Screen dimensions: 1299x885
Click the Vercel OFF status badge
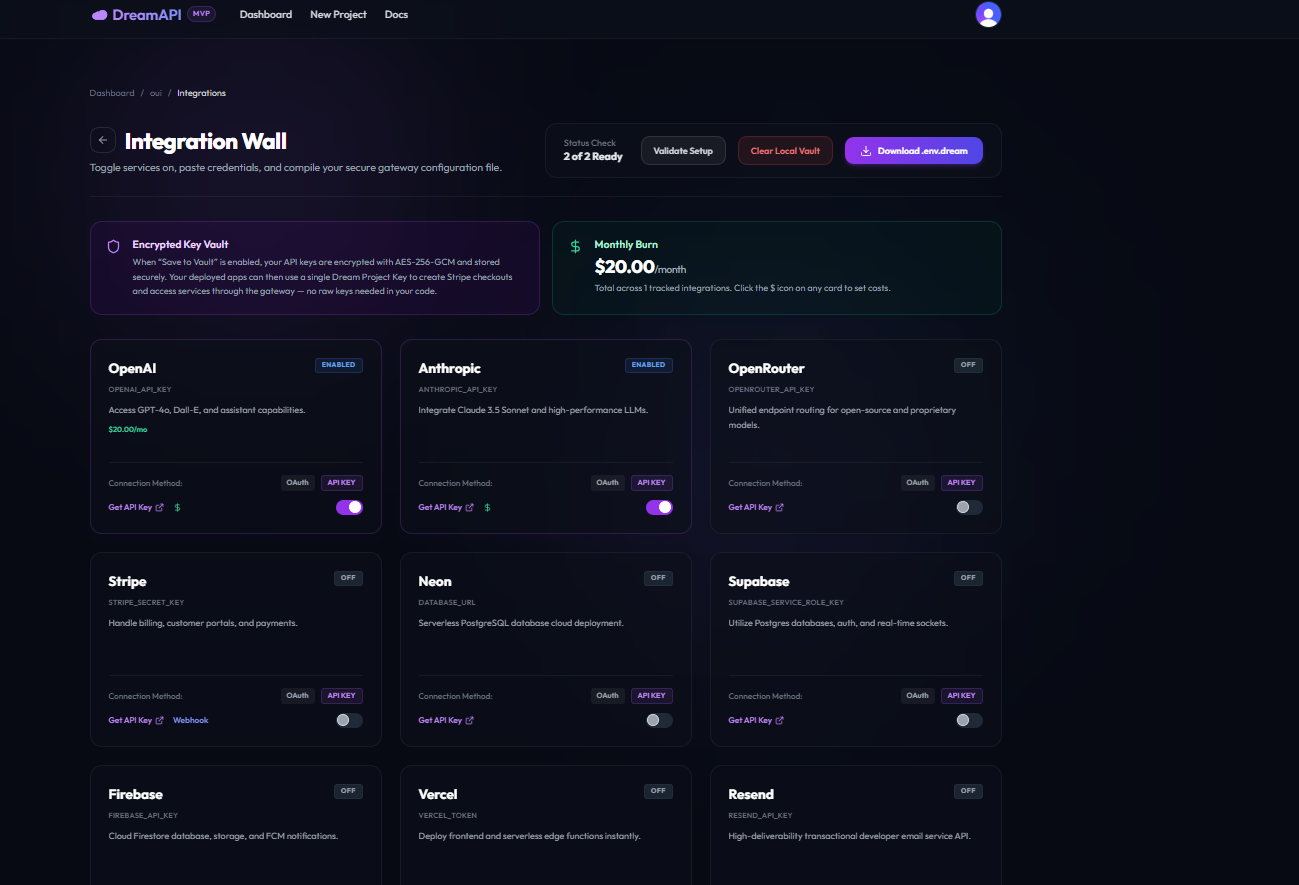pyautogui.click(x=658, y=791)
